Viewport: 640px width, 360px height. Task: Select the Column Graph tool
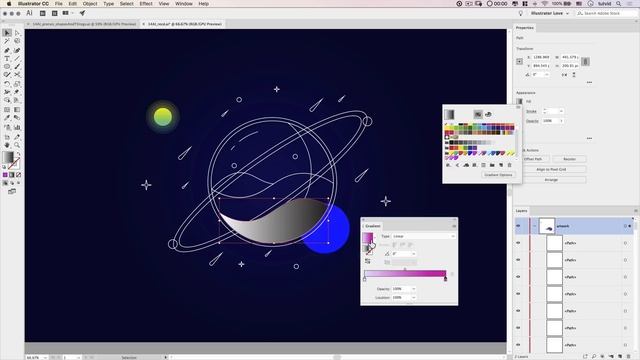pos(17,127)
